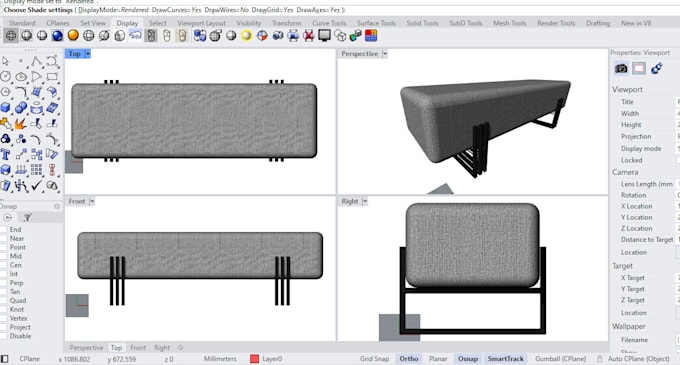Click the Rectangular Array grid icon
This screenshot has height=365, width=680.
click(x=37, y=169)
